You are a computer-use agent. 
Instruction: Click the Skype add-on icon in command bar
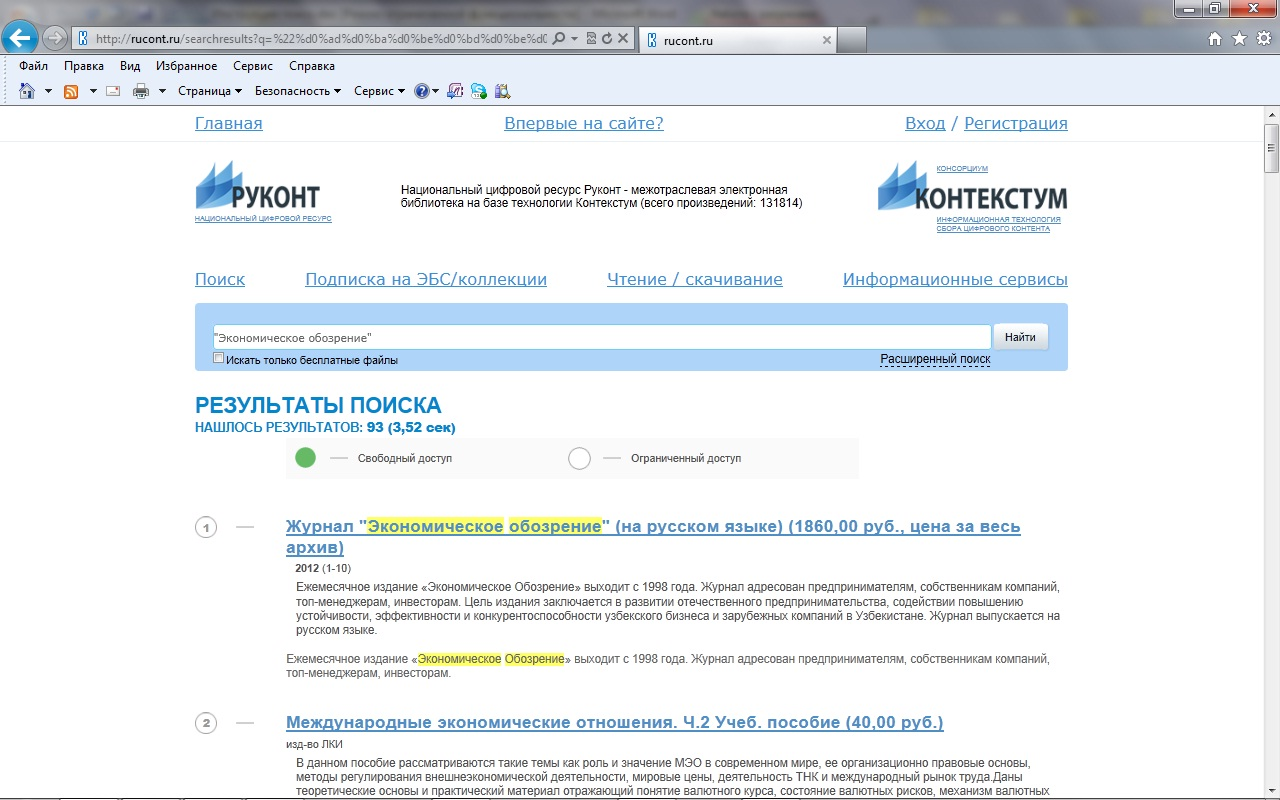pyautogui.click(x=479, y=91)
